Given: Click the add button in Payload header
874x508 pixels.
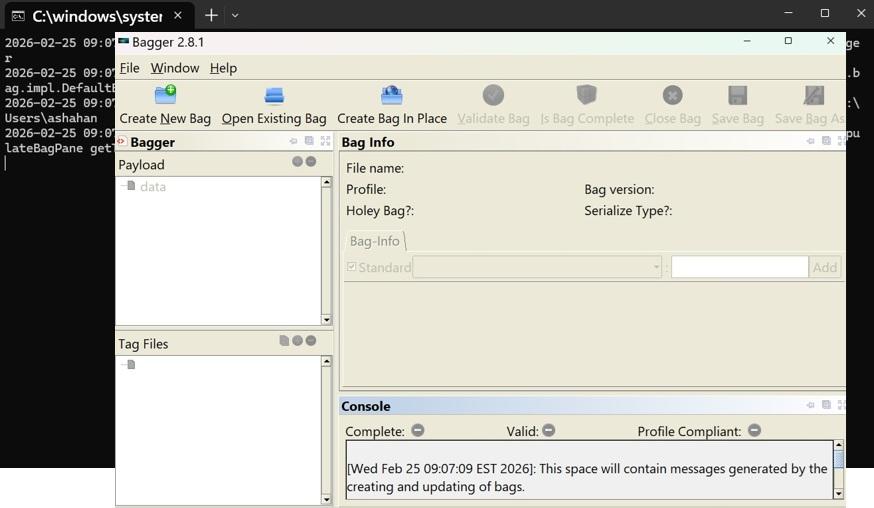Looking at the screenshot, I should [298, 161].
